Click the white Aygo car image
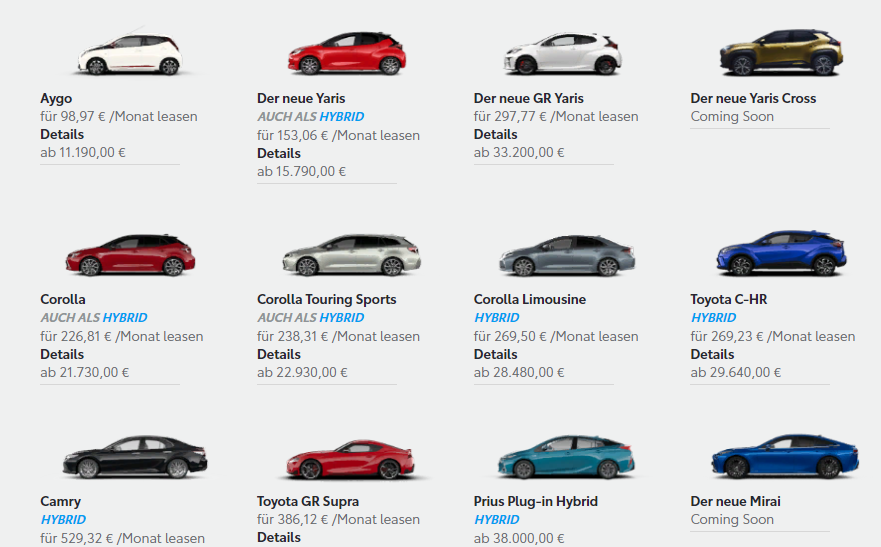Image resolution: width=881 pixels, height=547 pixels. [130, 54]
